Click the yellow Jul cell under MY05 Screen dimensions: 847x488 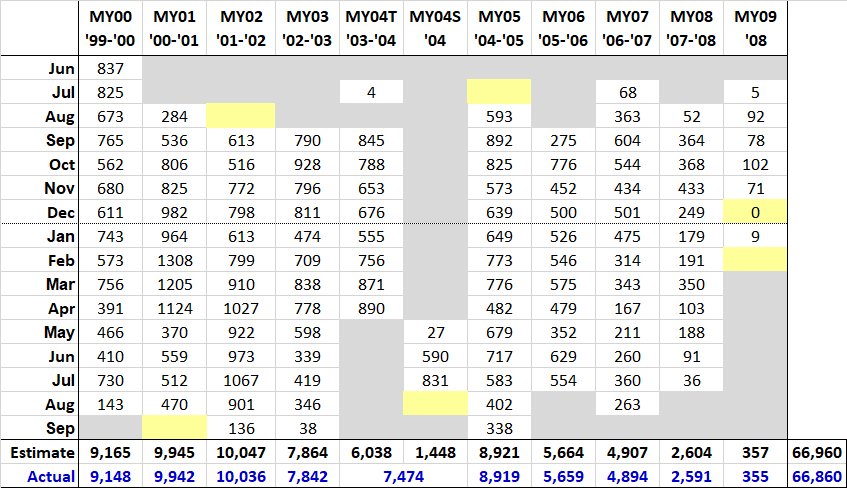coord(499,92)
